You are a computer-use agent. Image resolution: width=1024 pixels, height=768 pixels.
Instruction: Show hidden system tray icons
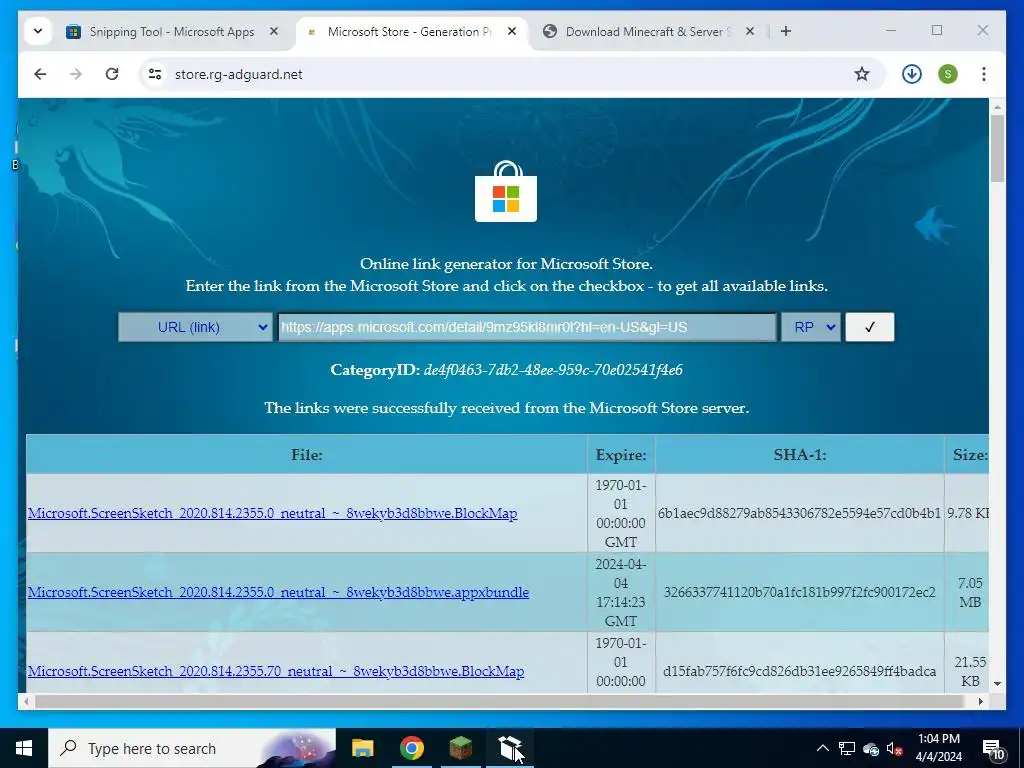pyautogui.click(x=823, y=748)
